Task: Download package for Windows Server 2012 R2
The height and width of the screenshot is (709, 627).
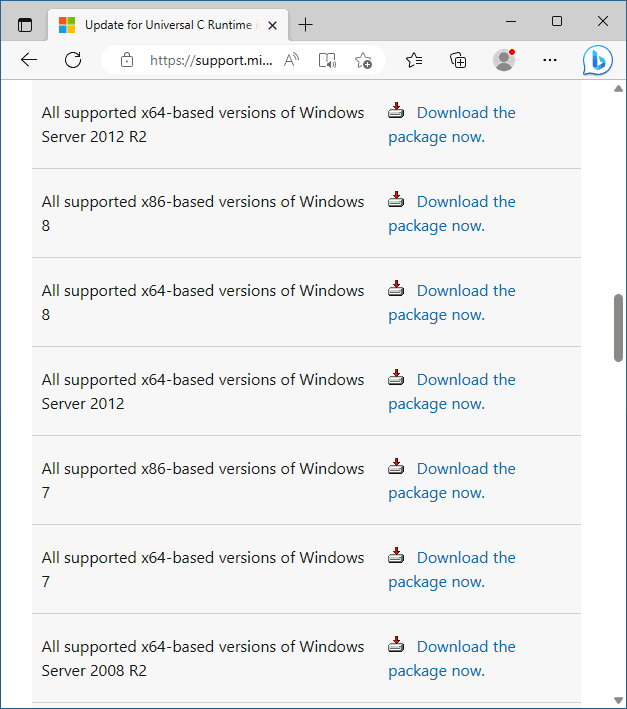Action: pyautogui.click(x=452, y=125)
